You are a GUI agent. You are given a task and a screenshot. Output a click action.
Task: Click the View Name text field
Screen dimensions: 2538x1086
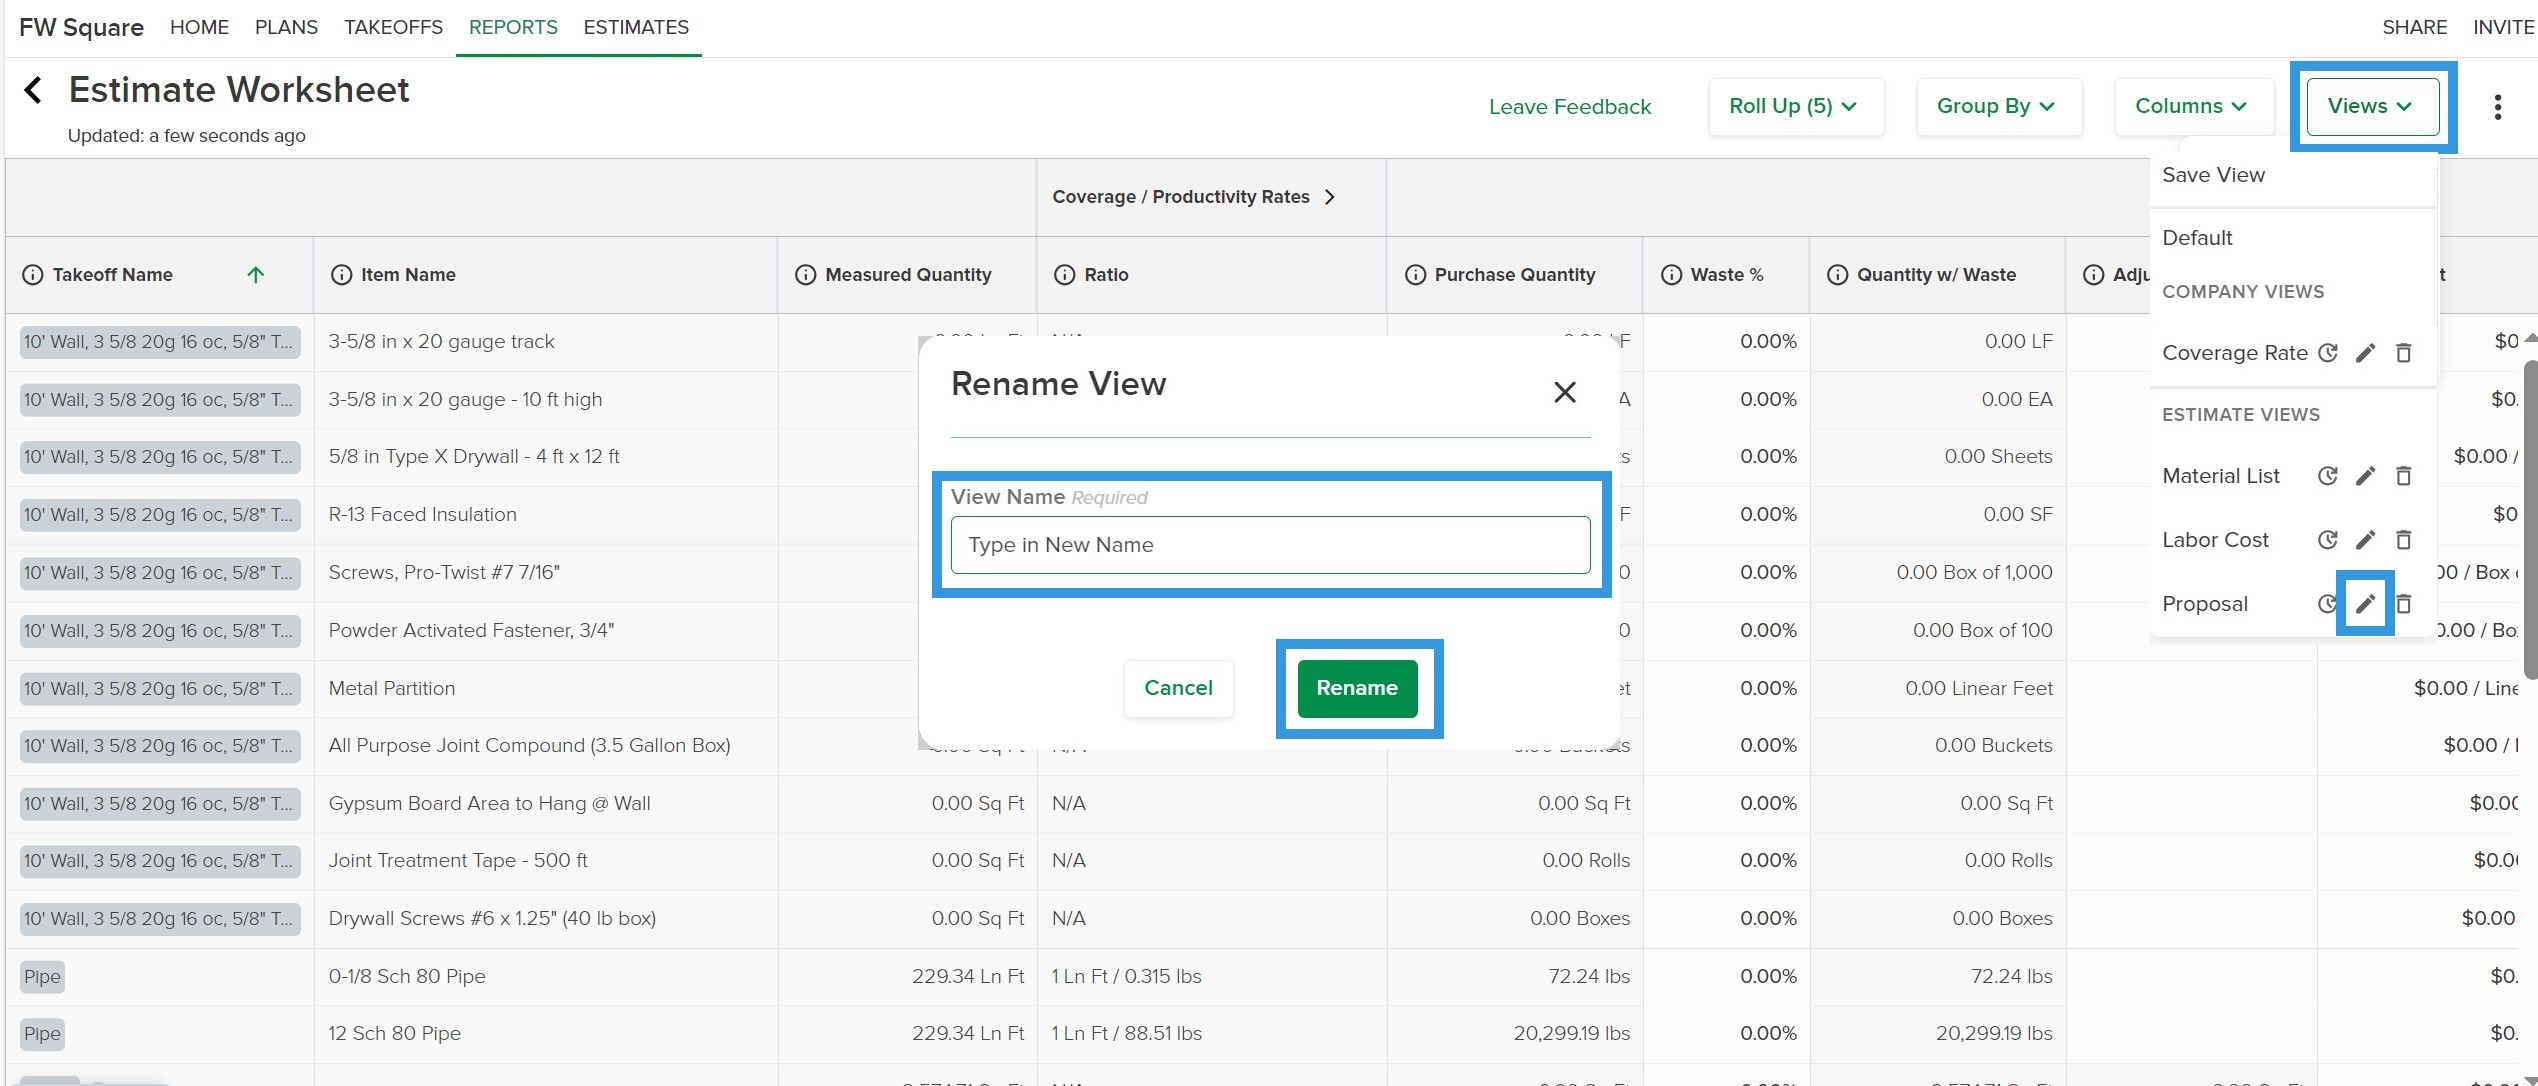(1270, 545)
